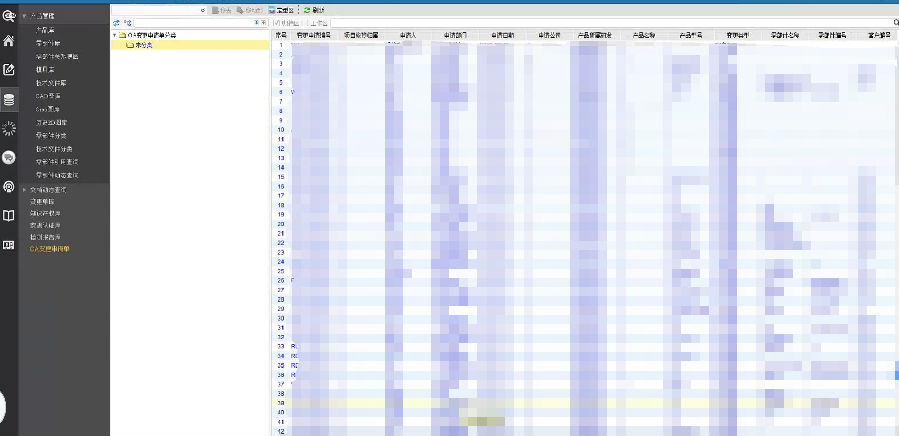Select table row number 33
Viewport: 899px width, 436px height.
583,347
